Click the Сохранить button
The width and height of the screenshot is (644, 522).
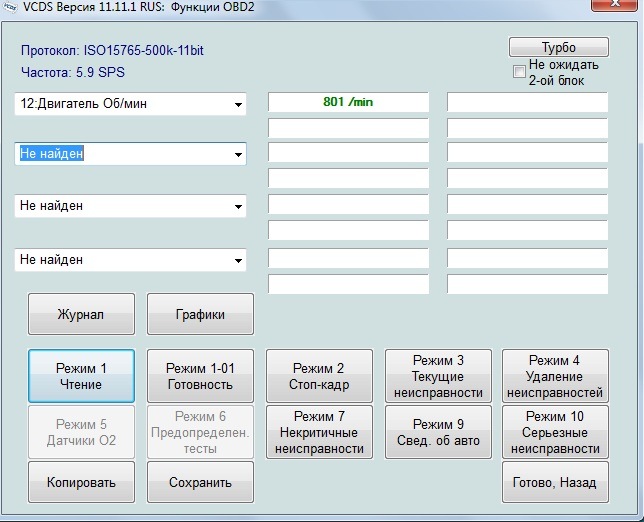pos(200,482)
